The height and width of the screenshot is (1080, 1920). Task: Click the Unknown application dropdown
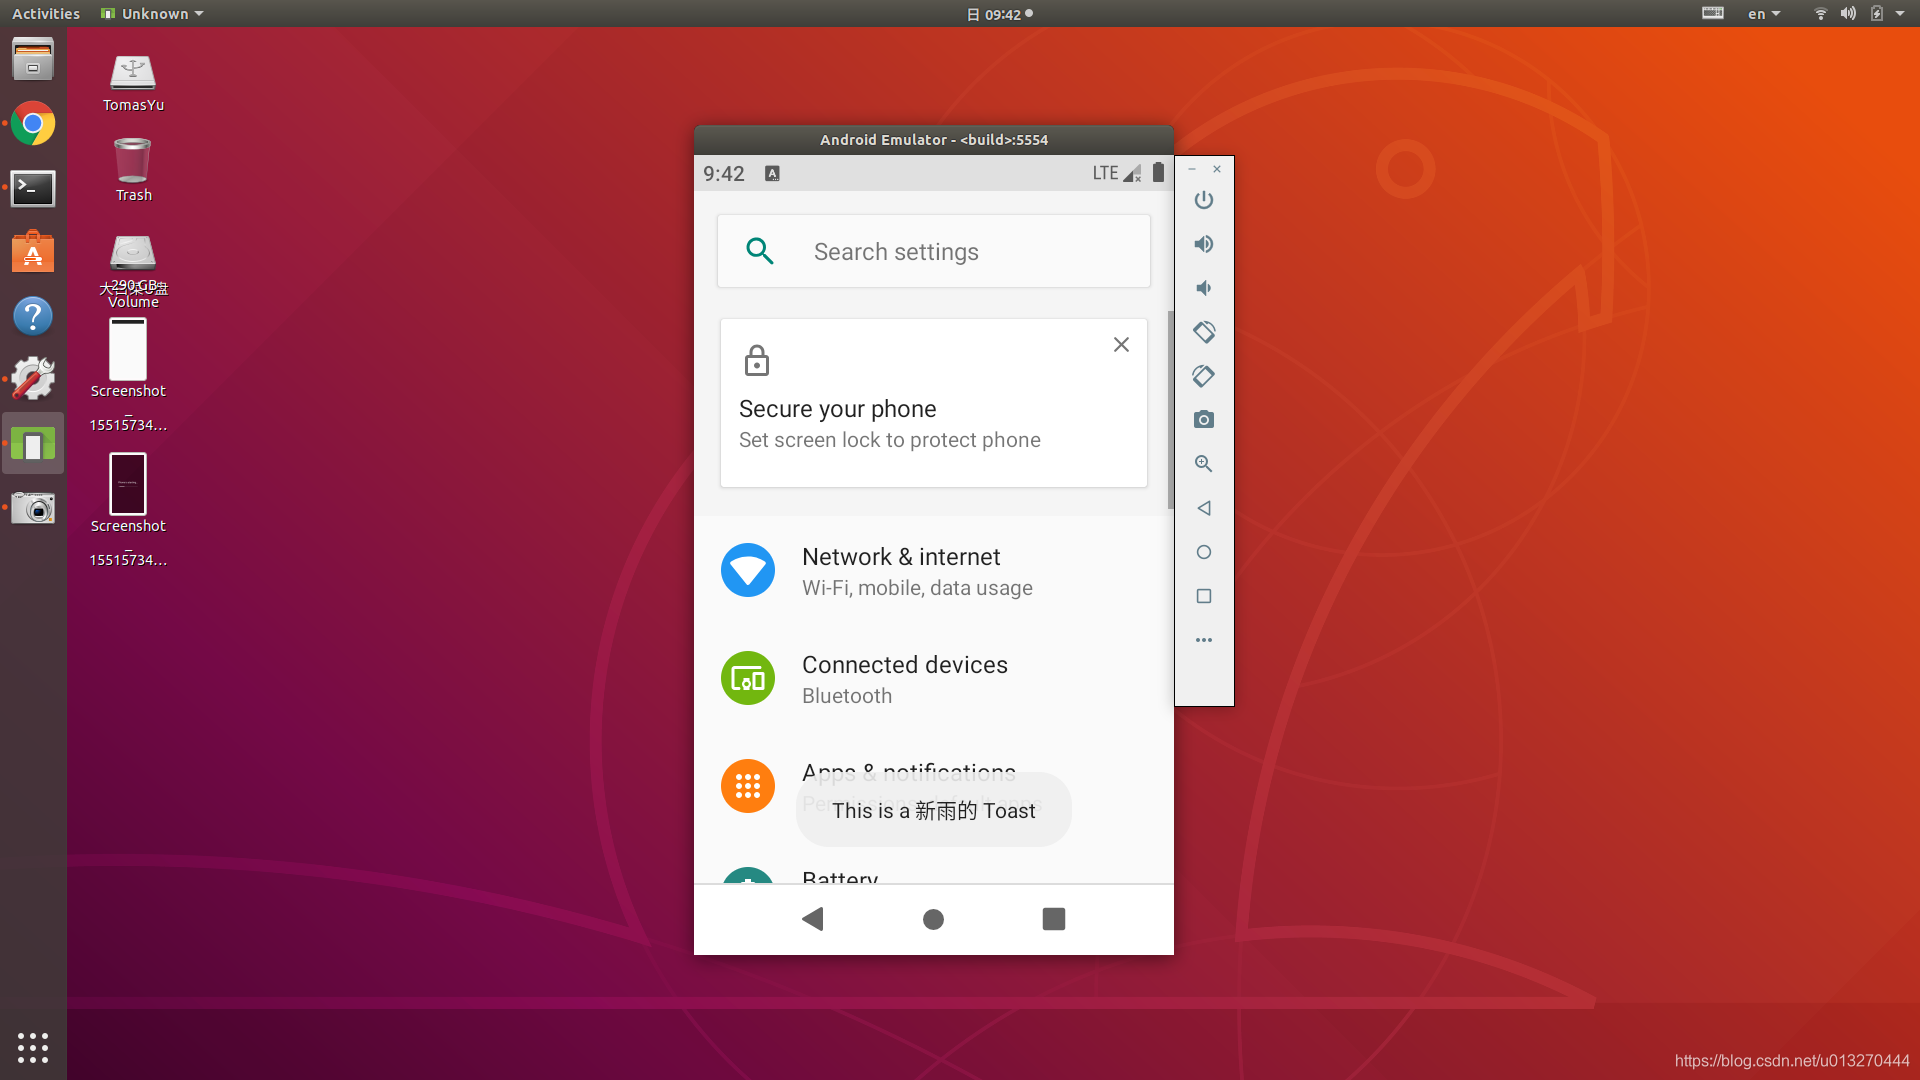(x=152, y=13)
